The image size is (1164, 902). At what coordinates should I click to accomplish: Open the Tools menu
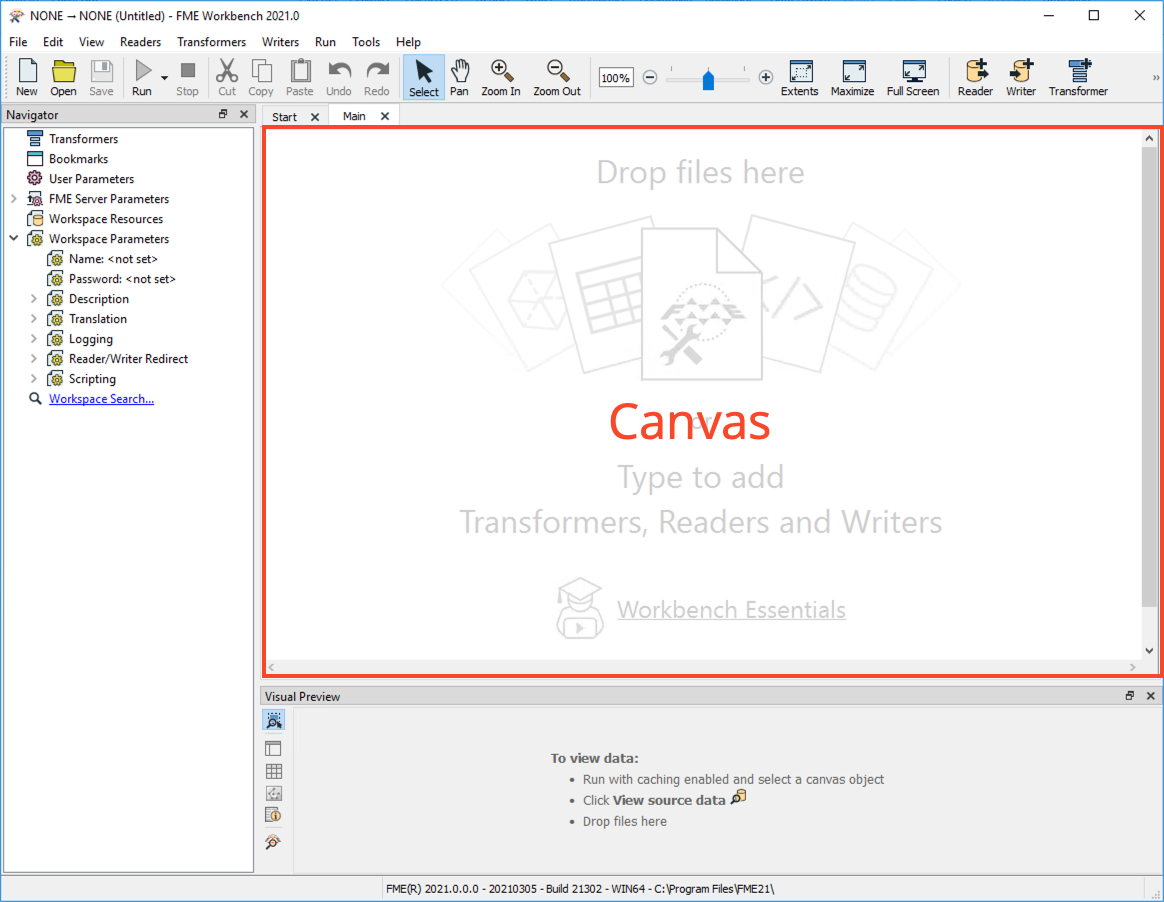[x=365, y=42]
